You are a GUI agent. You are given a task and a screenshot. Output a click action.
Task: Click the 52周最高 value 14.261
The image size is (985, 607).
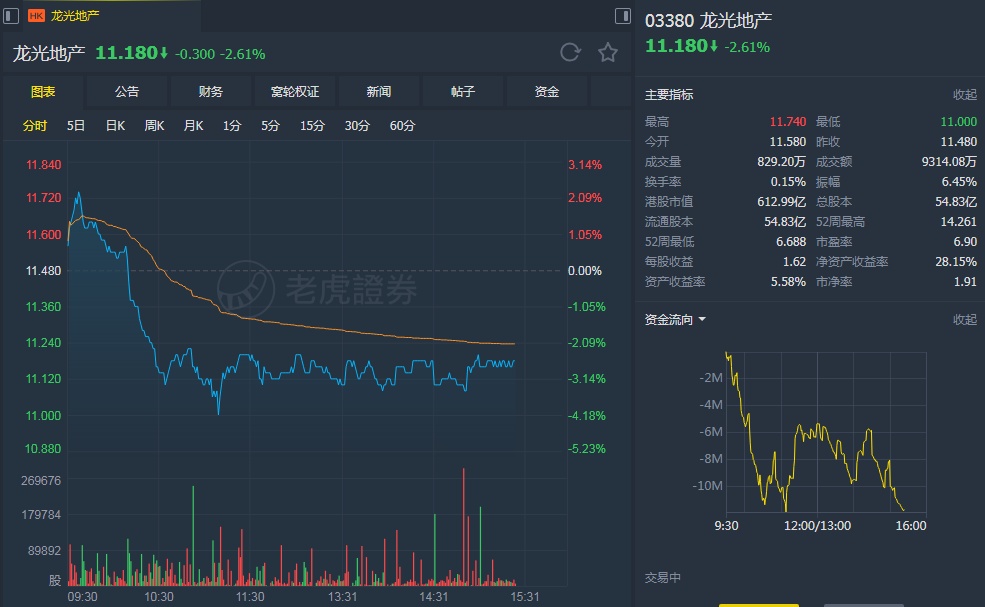[x=959, y=222]
